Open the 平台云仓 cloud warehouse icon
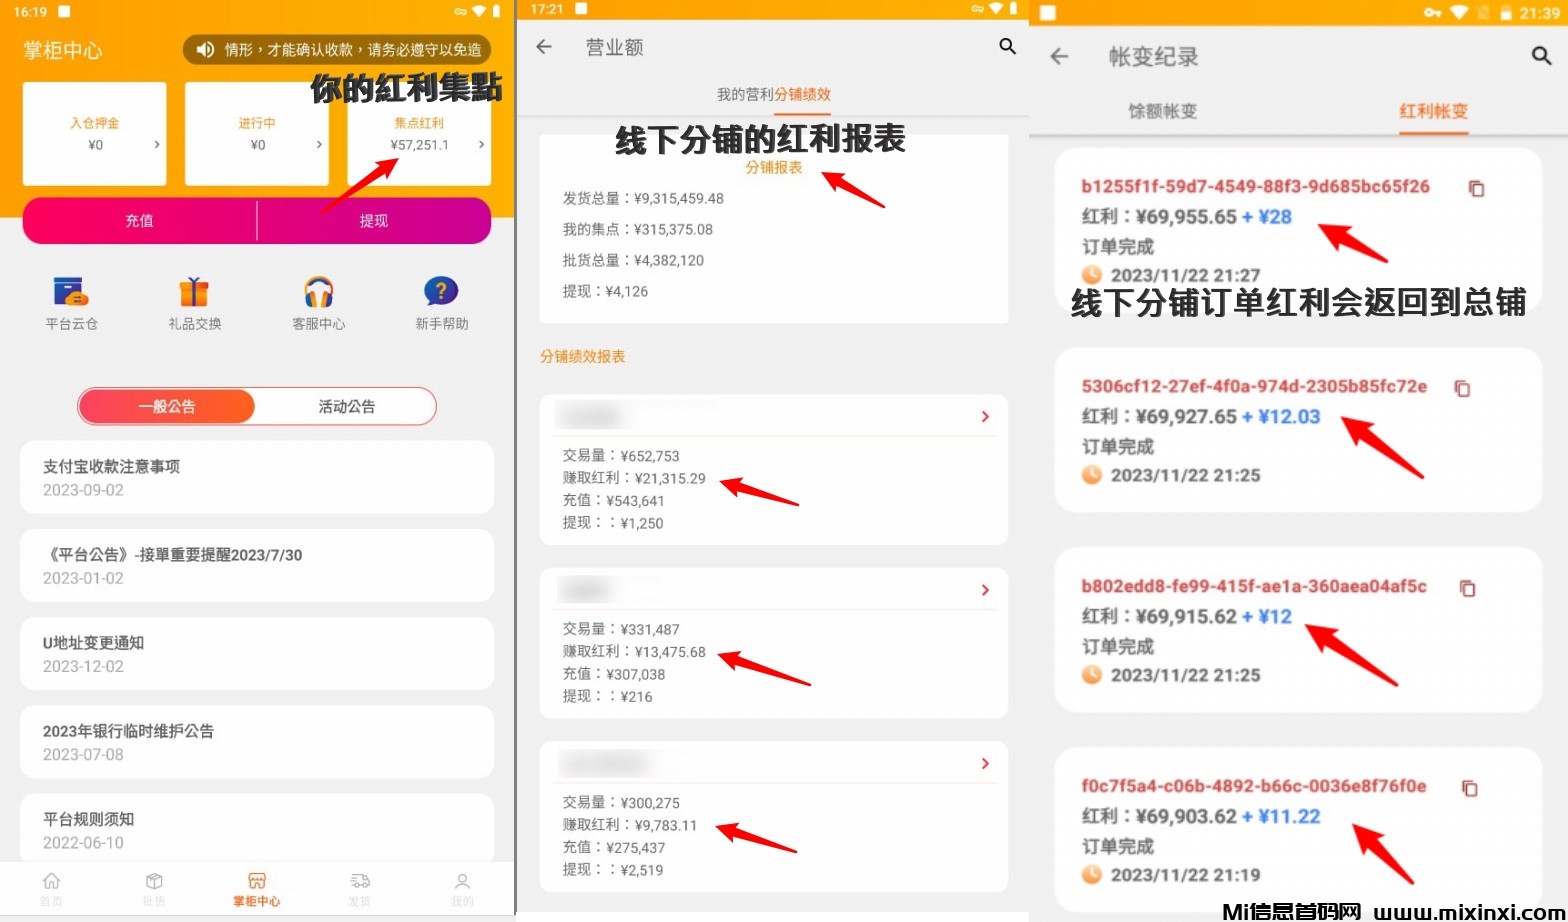This screenshot has width=1568, height=922. pyautogui.click(x=71, y=293)
